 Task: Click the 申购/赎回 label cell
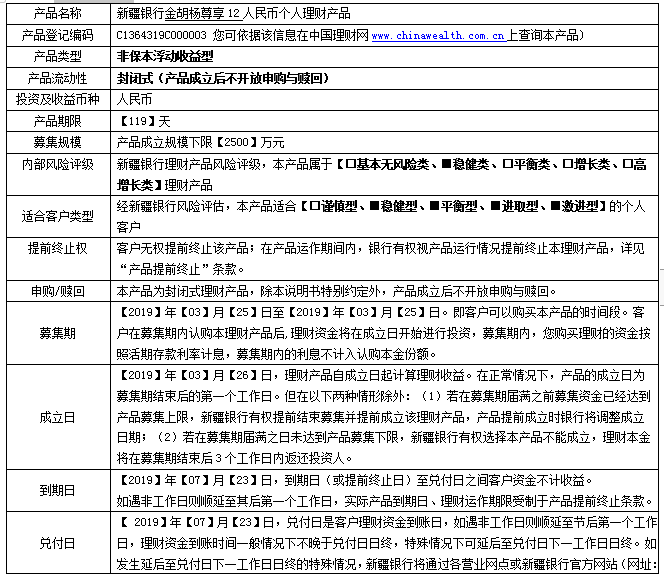click(x=58, y=291)
